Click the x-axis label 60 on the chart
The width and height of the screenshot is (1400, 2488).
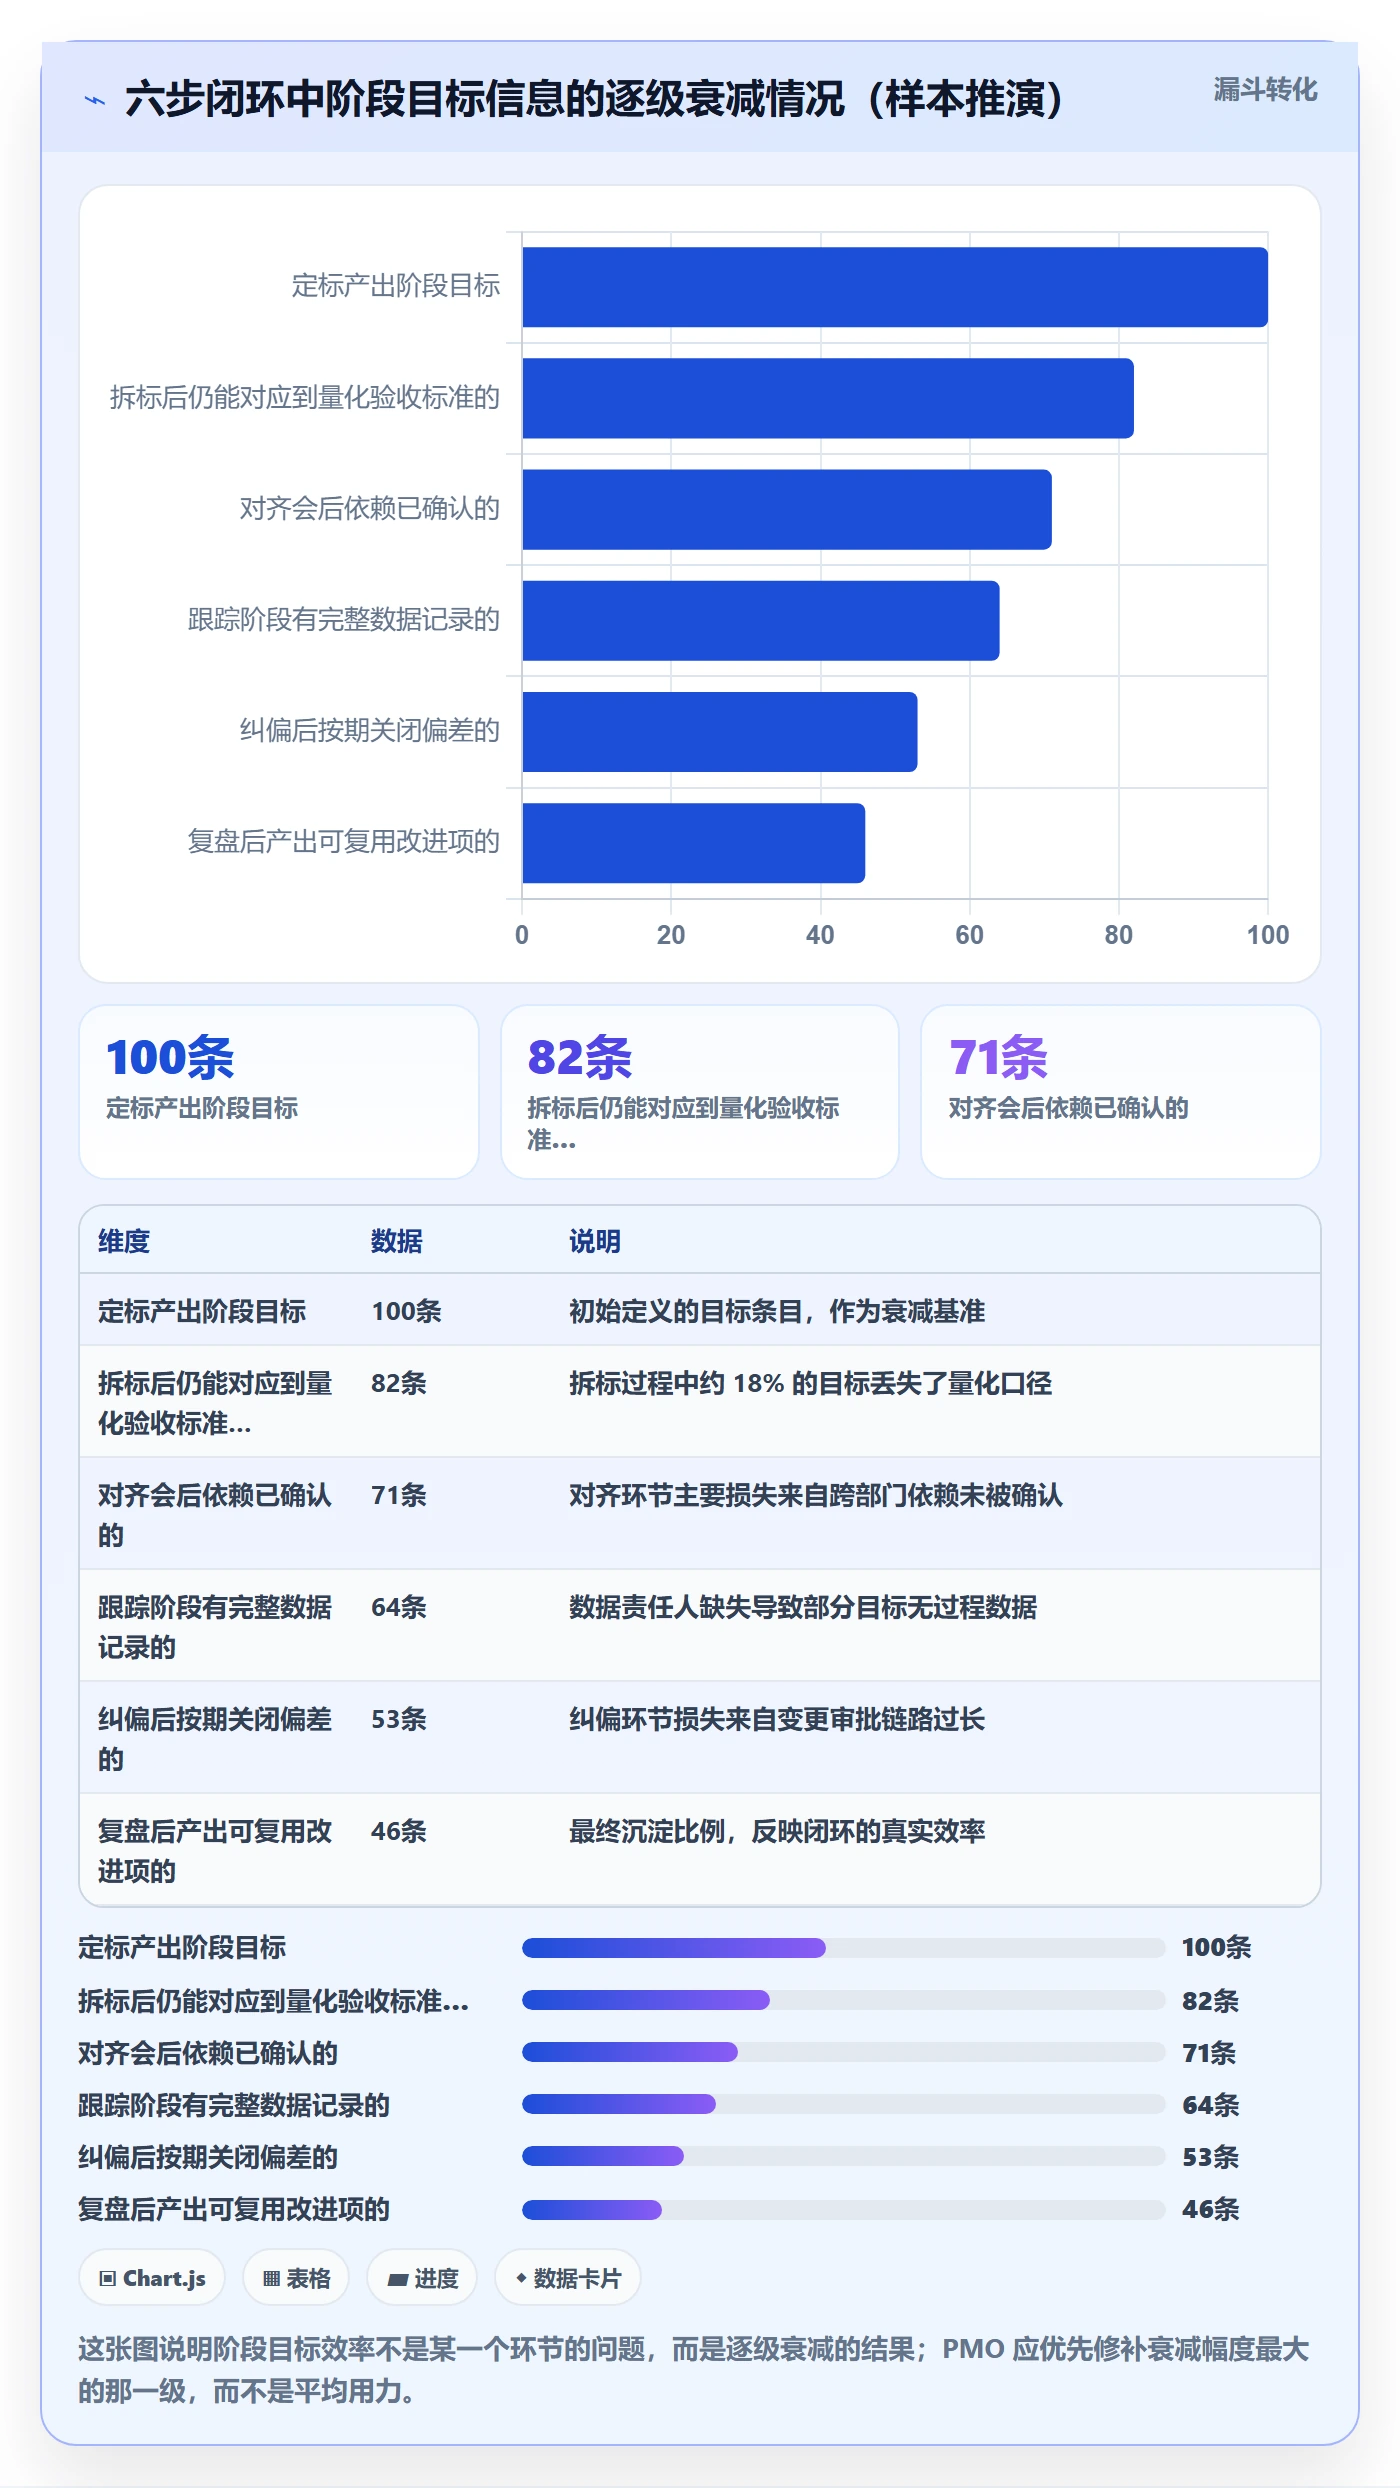(x=969, y=935)
